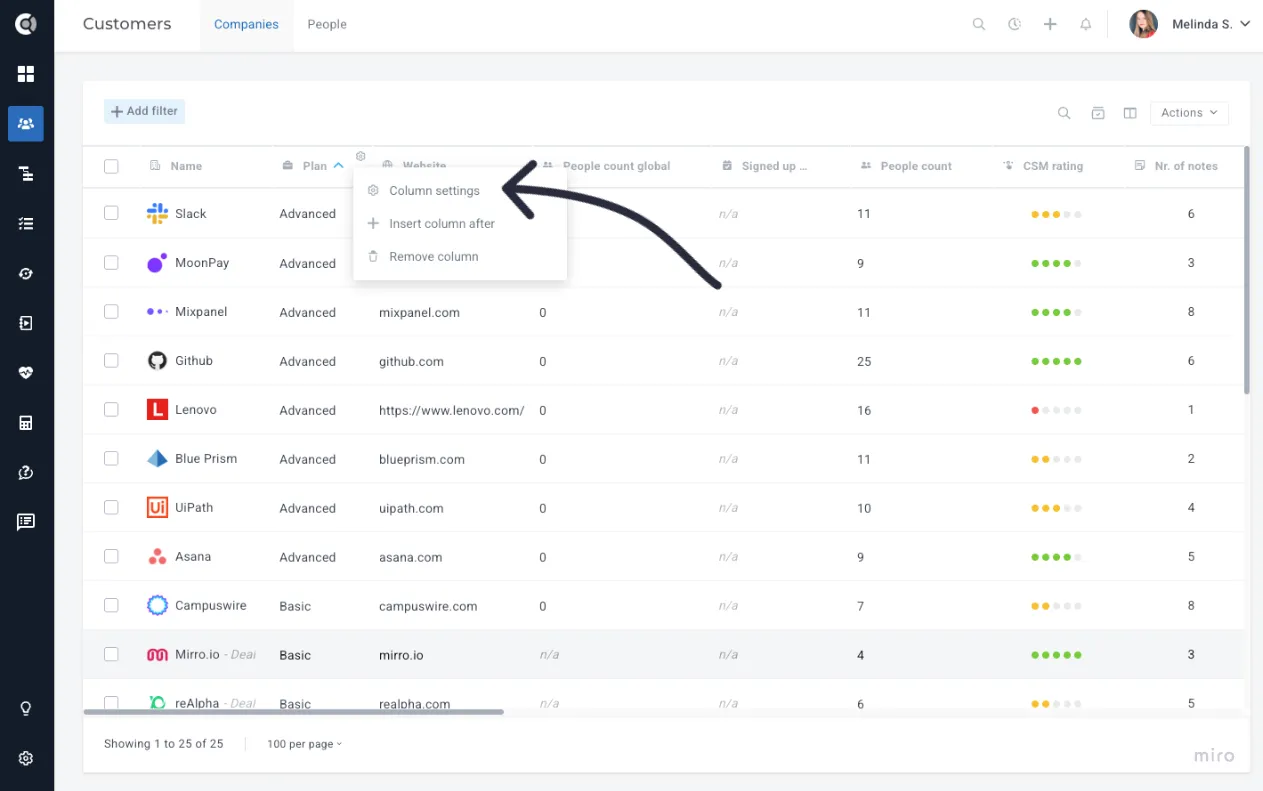Open the health heart icon in sidebar
Viewport: 1263px width, 791px height.
tap(26, 373)
